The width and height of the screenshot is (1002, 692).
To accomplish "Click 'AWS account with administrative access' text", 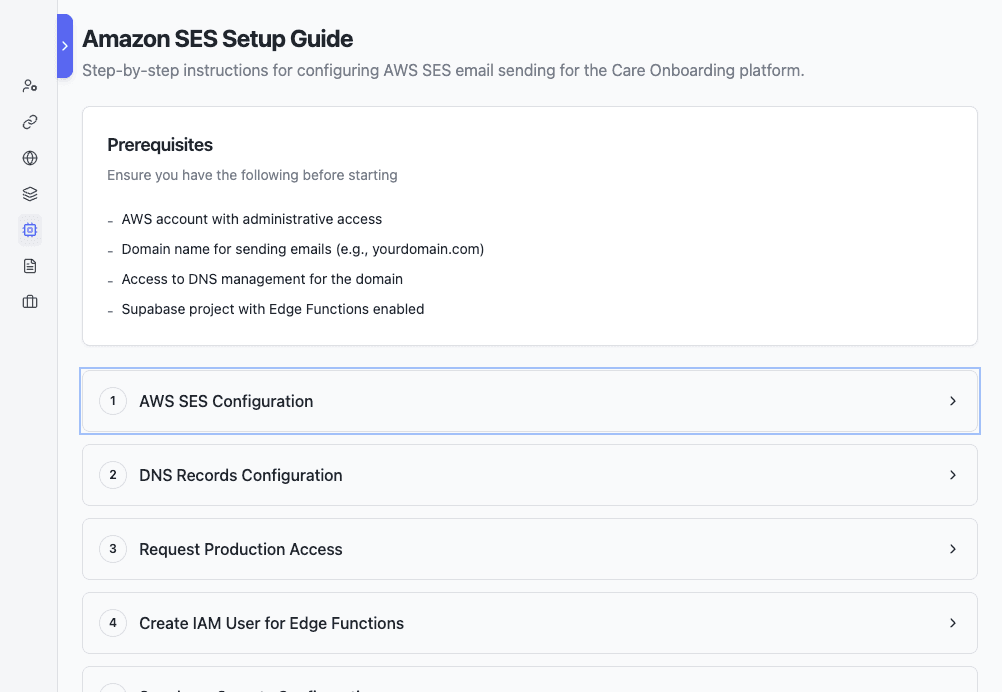I will [252, 219].
